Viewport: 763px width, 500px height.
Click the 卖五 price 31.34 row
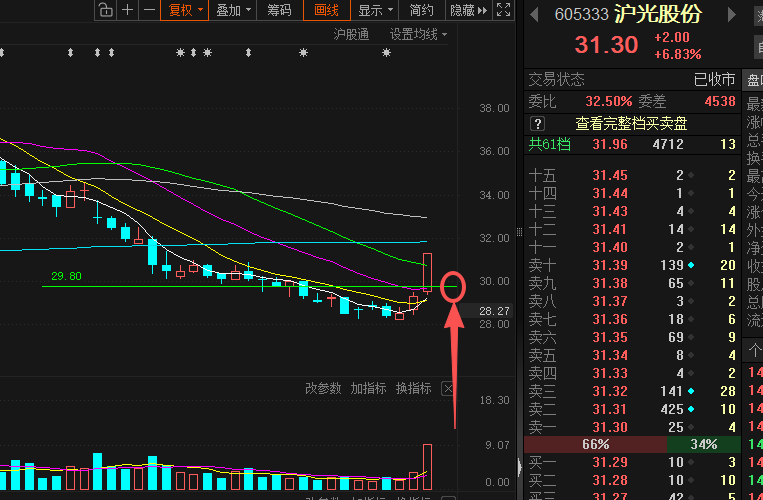coord(632,355)
